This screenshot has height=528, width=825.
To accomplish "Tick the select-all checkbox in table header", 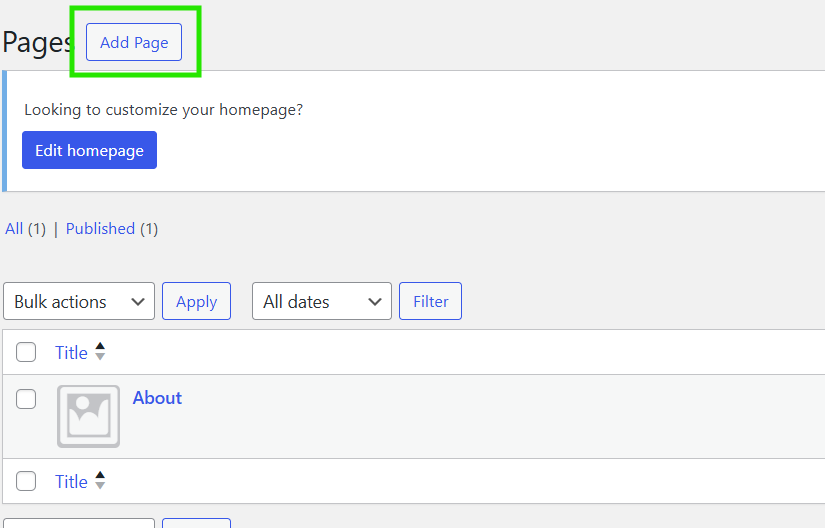I will coord(26,352).
